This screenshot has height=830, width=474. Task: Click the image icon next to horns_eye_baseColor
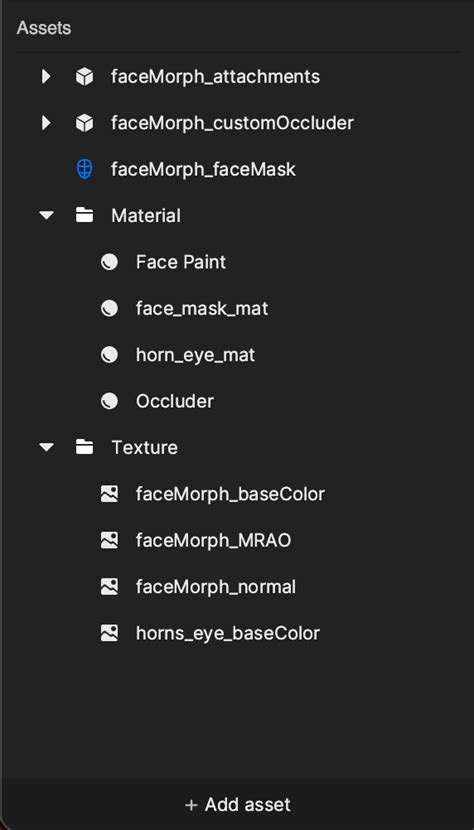109,633
